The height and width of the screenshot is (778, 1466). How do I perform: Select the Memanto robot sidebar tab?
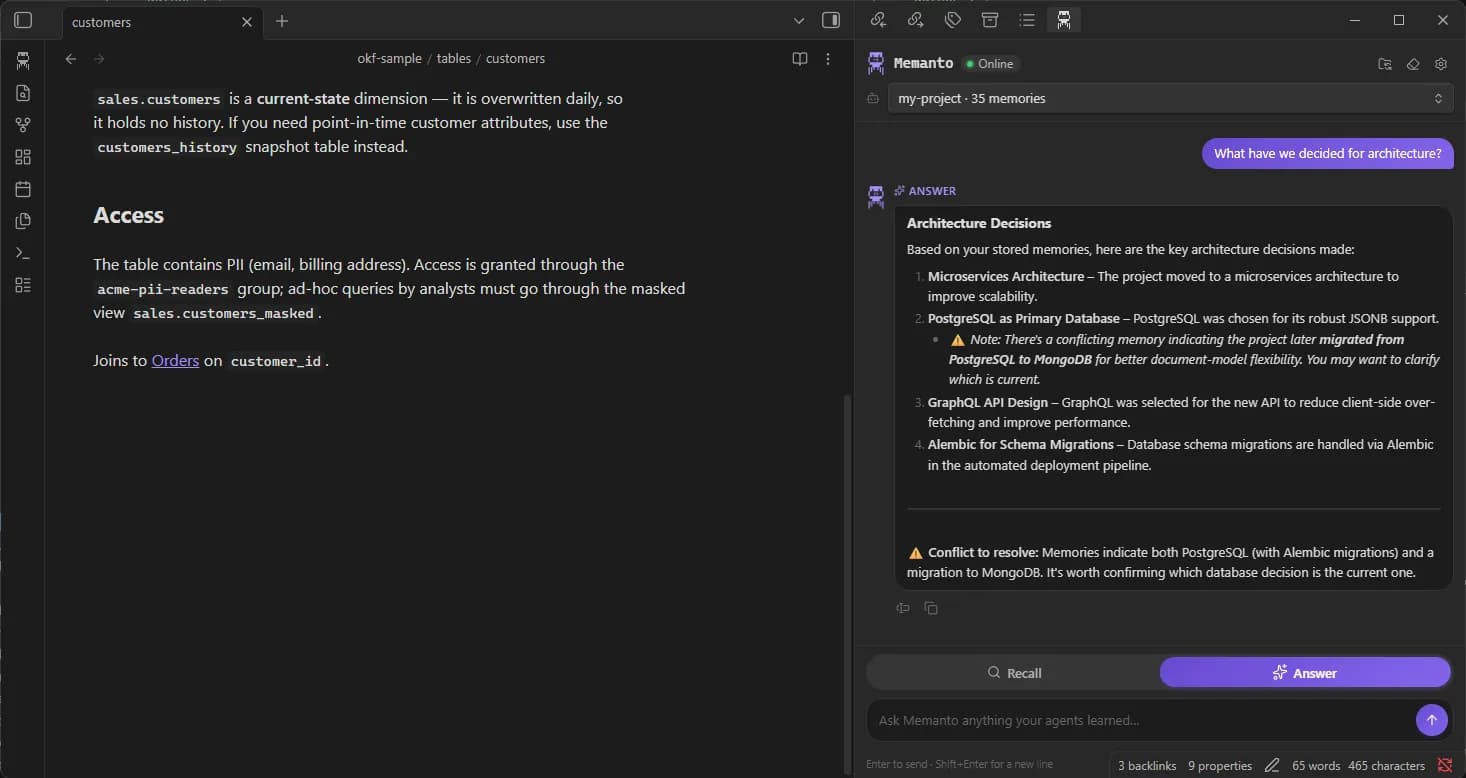pos(1064,20)
